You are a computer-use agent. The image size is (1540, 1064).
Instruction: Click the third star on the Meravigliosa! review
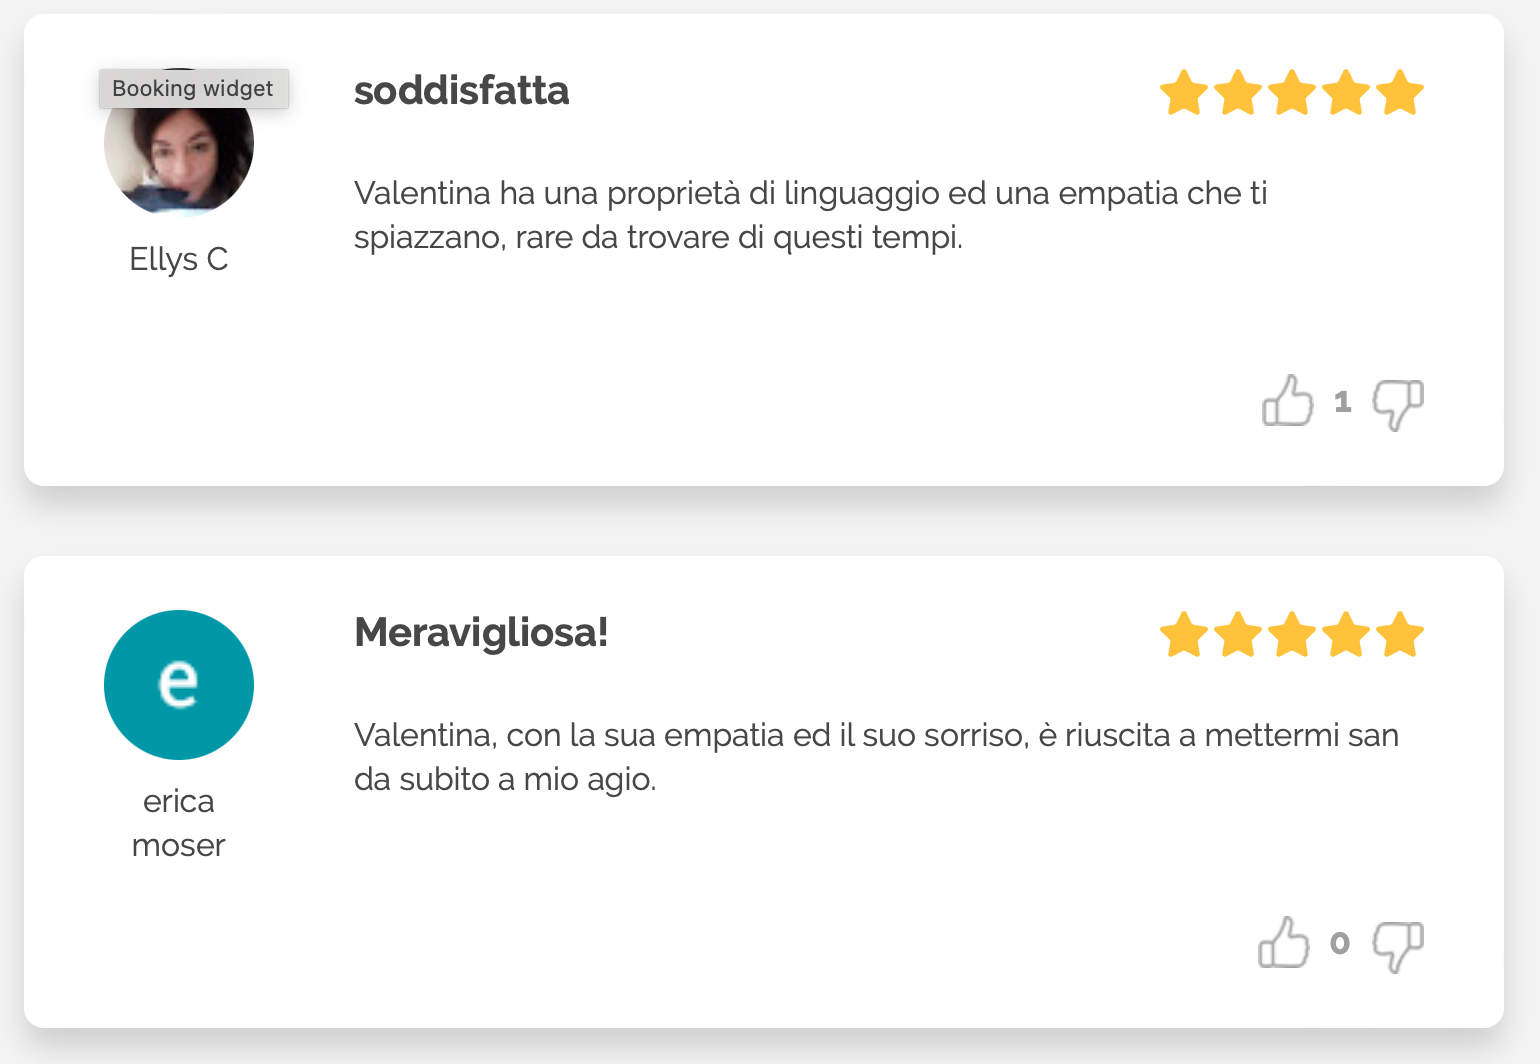coord(1292,635)
